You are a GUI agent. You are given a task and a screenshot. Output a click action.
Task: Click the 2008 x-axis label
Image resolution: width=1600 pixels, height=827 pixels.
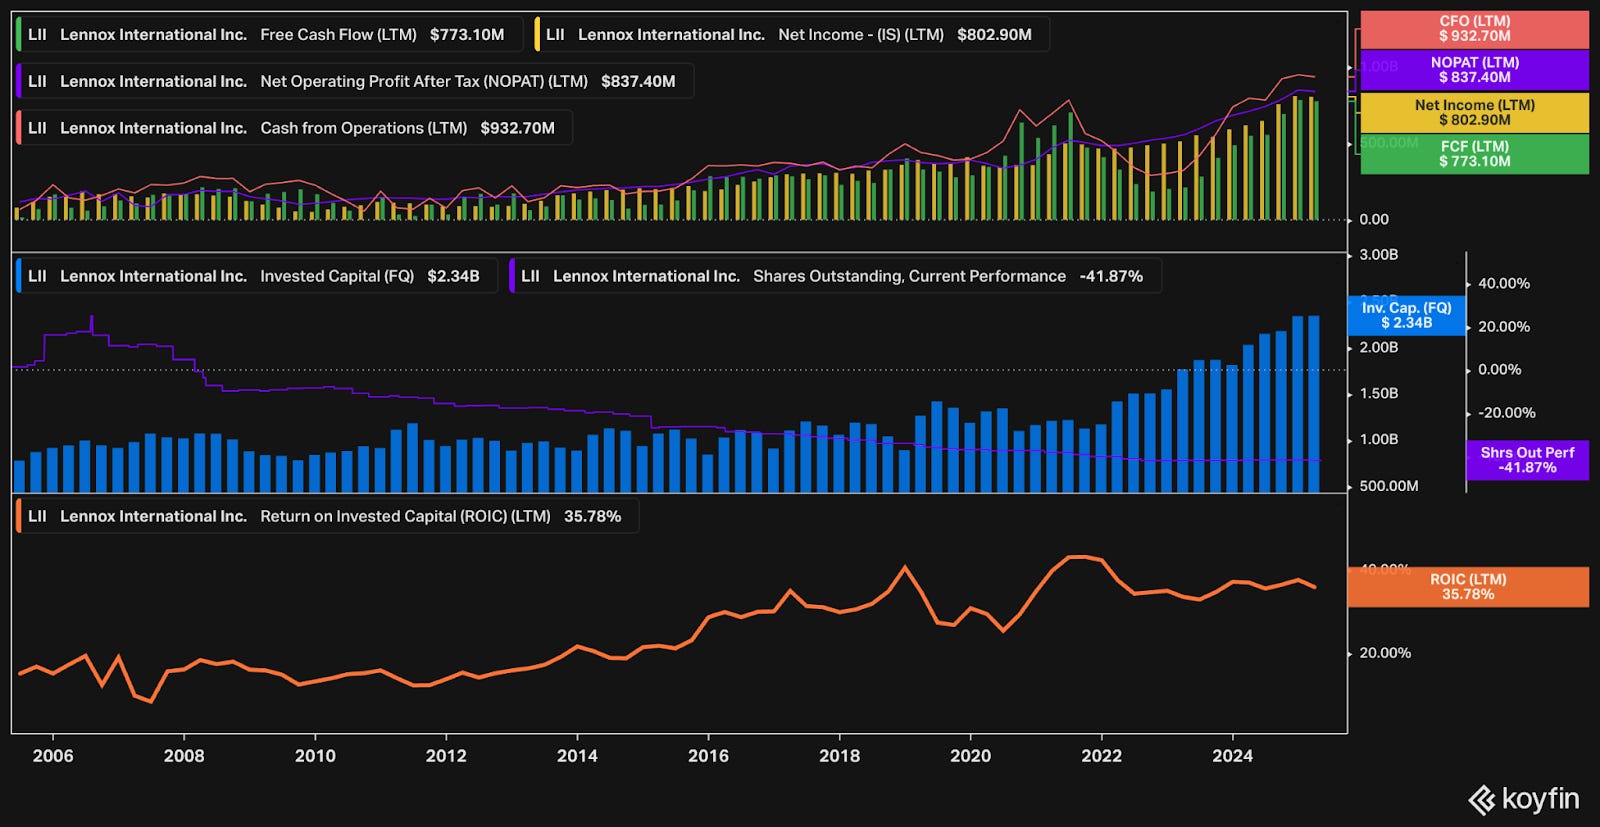pos(184,756)
